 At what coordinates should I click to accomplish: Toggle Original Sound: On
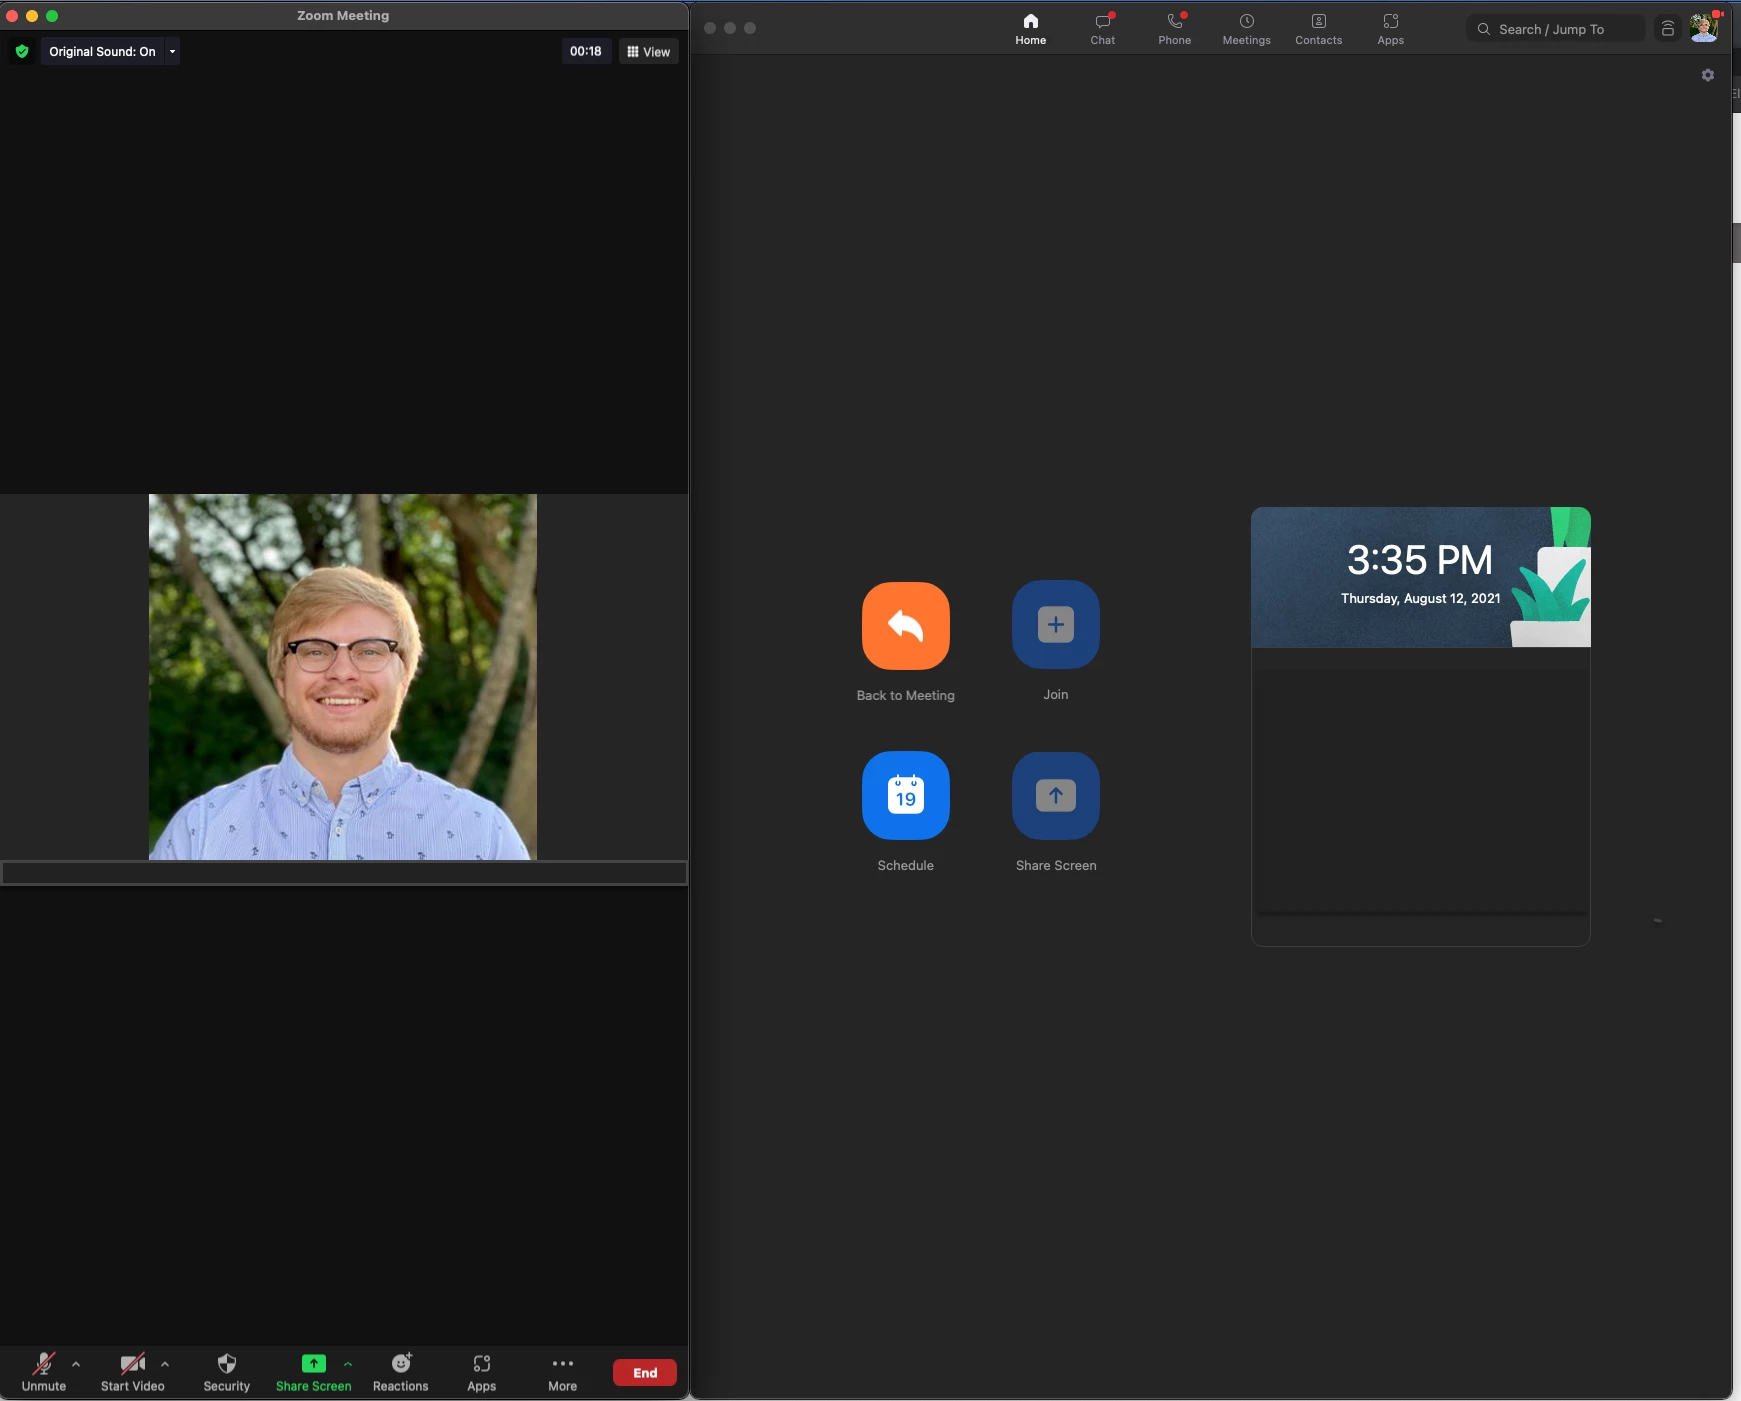[x=102, y=51]
